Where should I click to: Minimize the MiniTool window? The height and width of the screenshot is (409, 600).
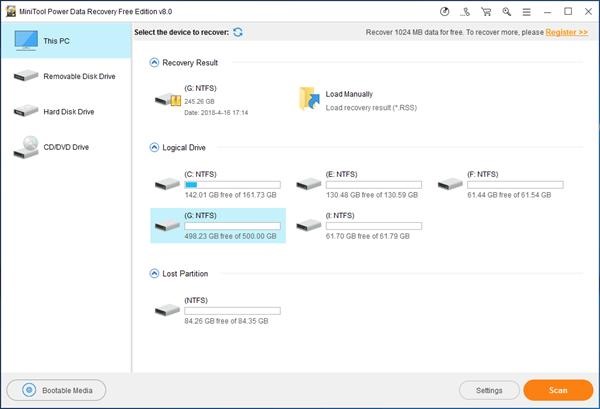tap(548, 12)
